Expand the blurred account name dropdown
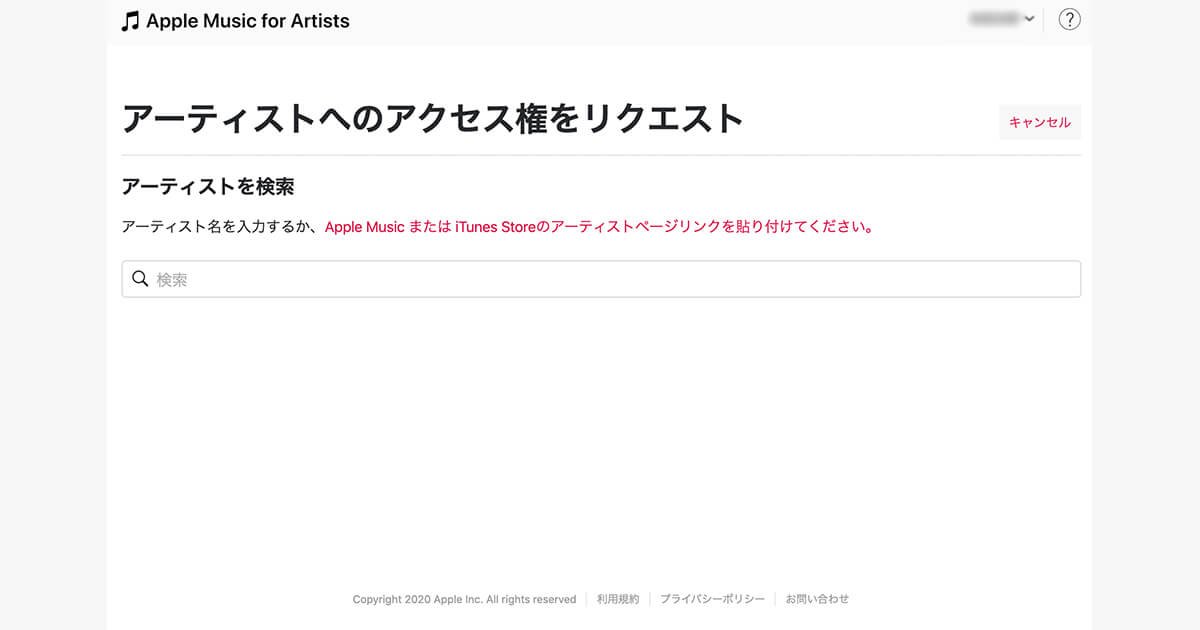The height and width of the screenshot is (630, 1200). click(x=1002, y=19)
